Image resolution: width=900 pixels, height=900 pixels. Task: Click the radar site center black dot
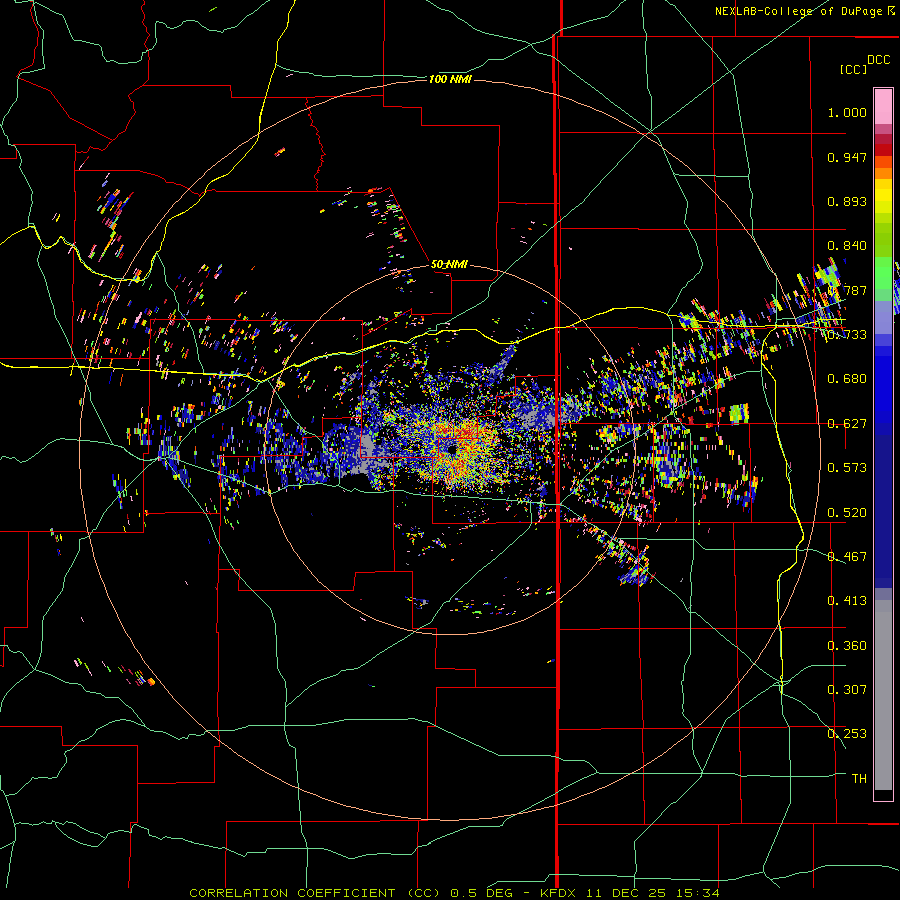(453, 448)
